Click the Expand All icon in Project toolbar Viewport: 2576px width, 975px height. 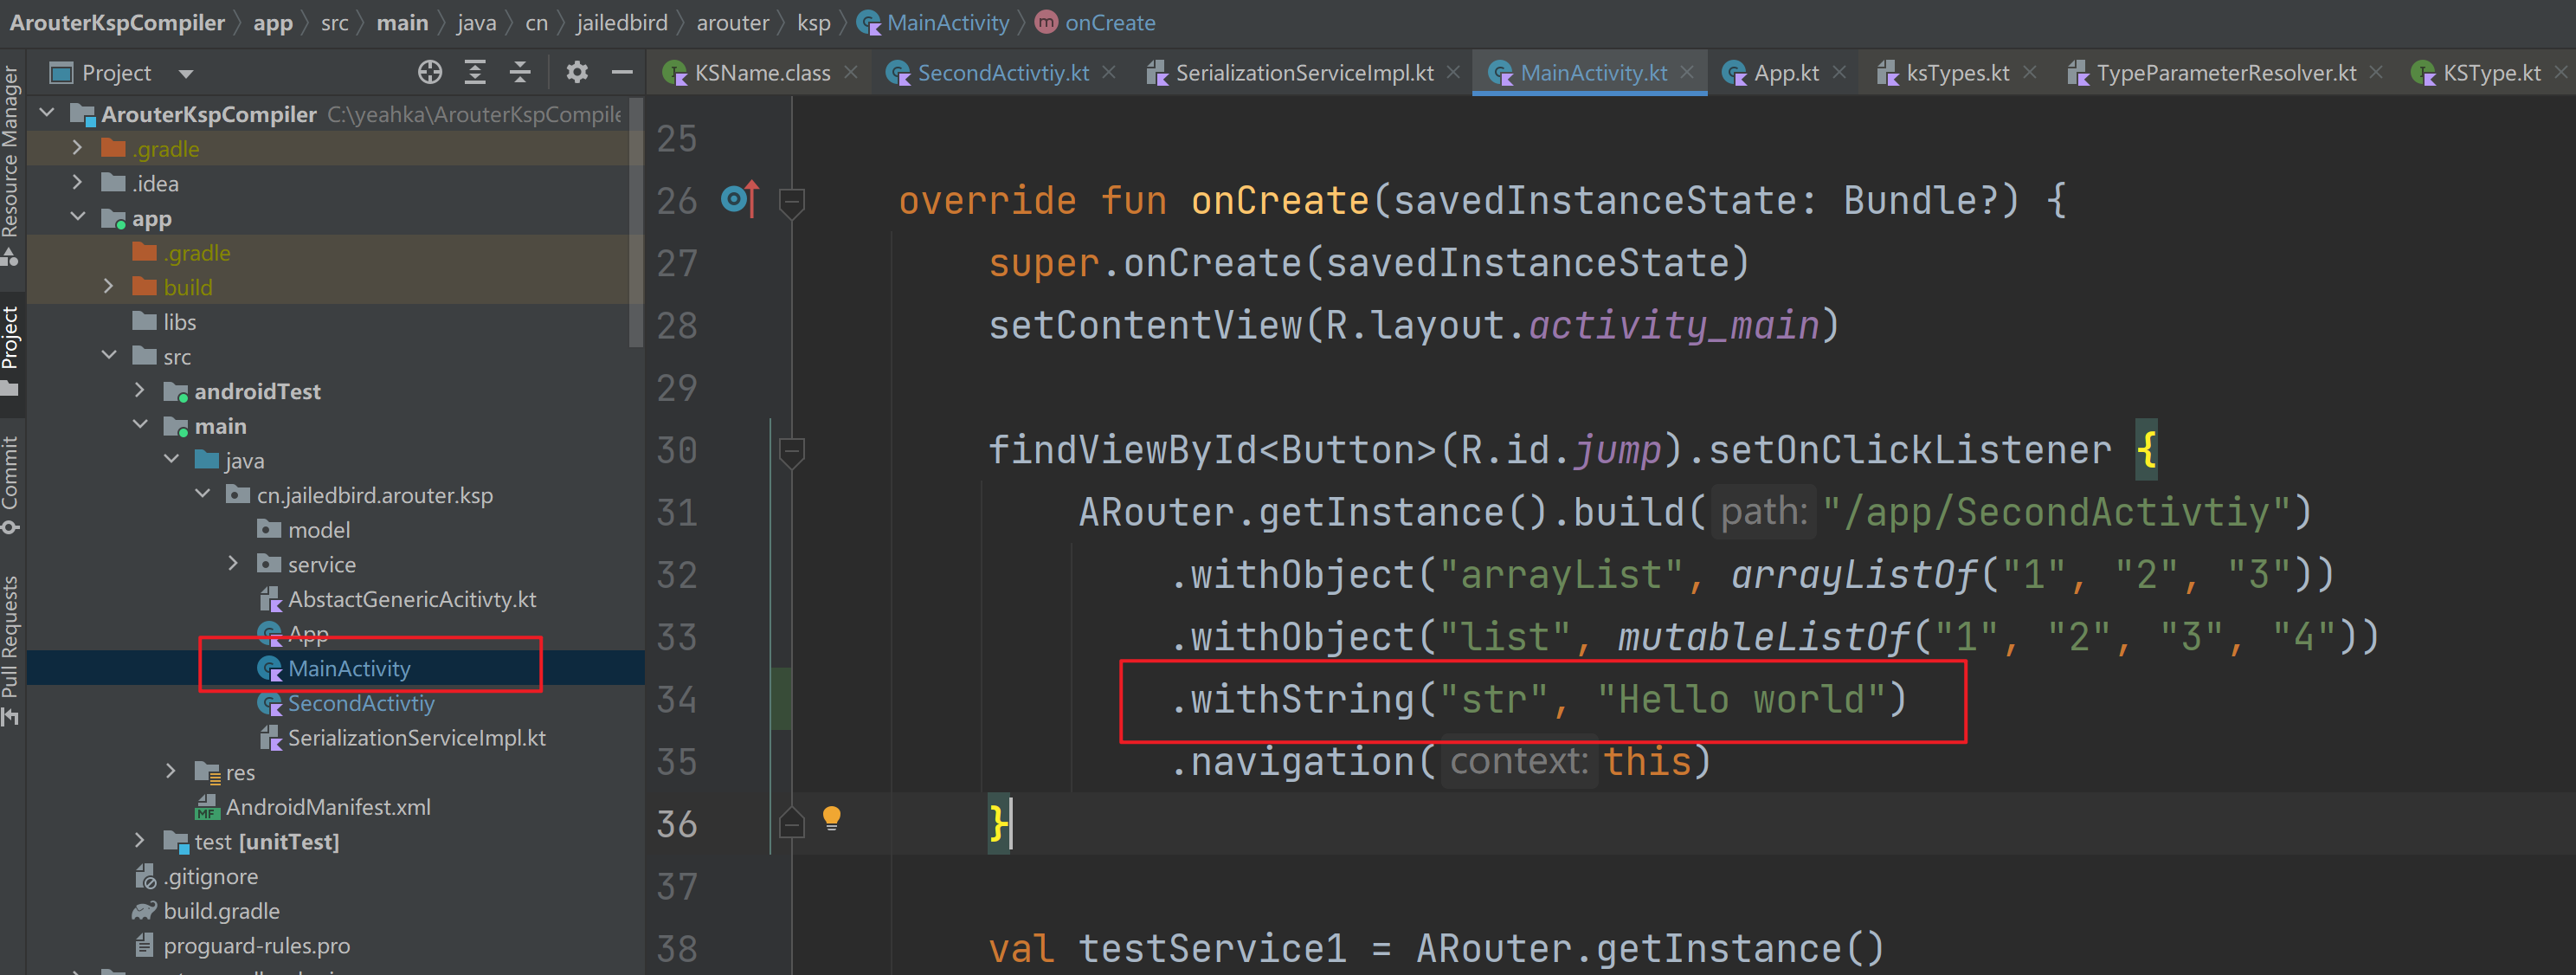click(x=474, y=71)
